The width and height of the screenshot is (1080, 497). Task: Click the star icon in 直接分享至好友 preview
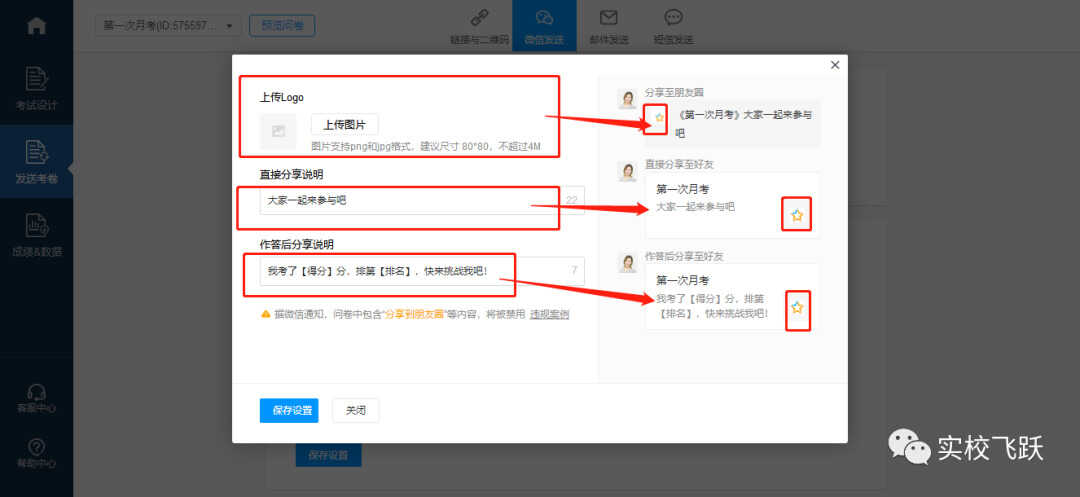click(797, 215)
